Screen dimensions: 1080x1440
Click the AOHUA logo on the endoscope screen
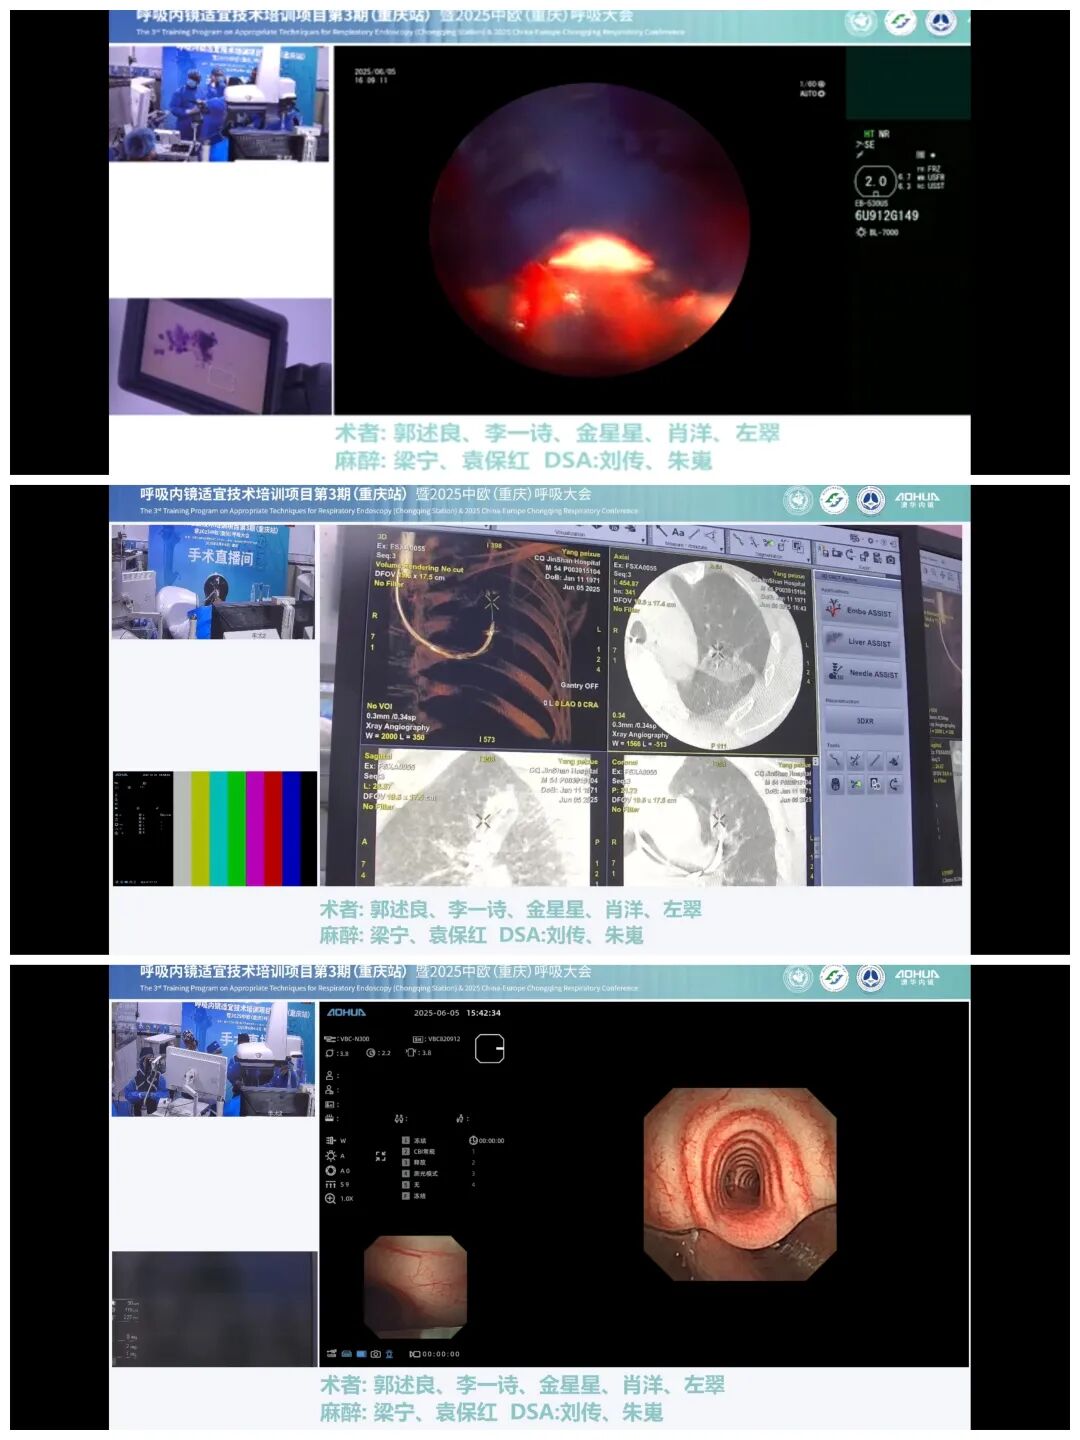(347, 1013)
